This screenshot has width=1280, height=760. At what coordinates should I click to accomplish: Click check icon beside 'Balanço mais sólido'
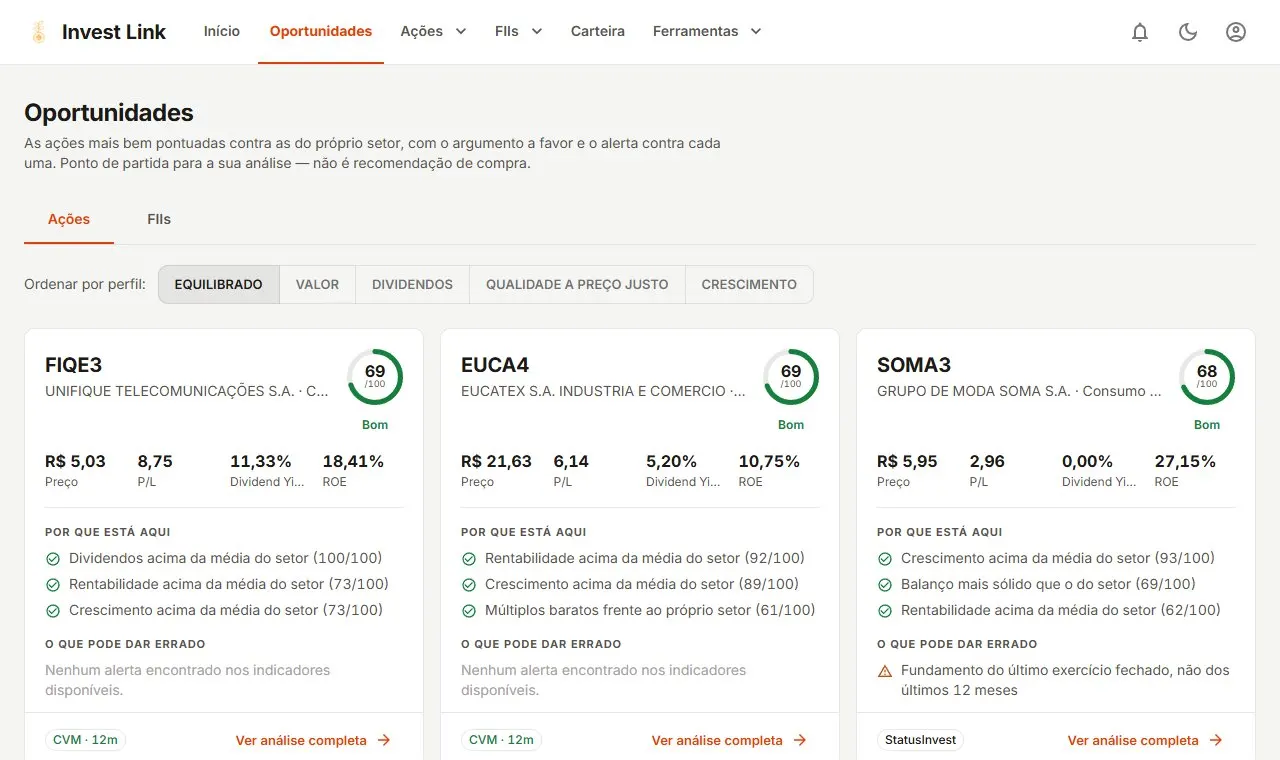pyautogui.click(x=885, y=585)
